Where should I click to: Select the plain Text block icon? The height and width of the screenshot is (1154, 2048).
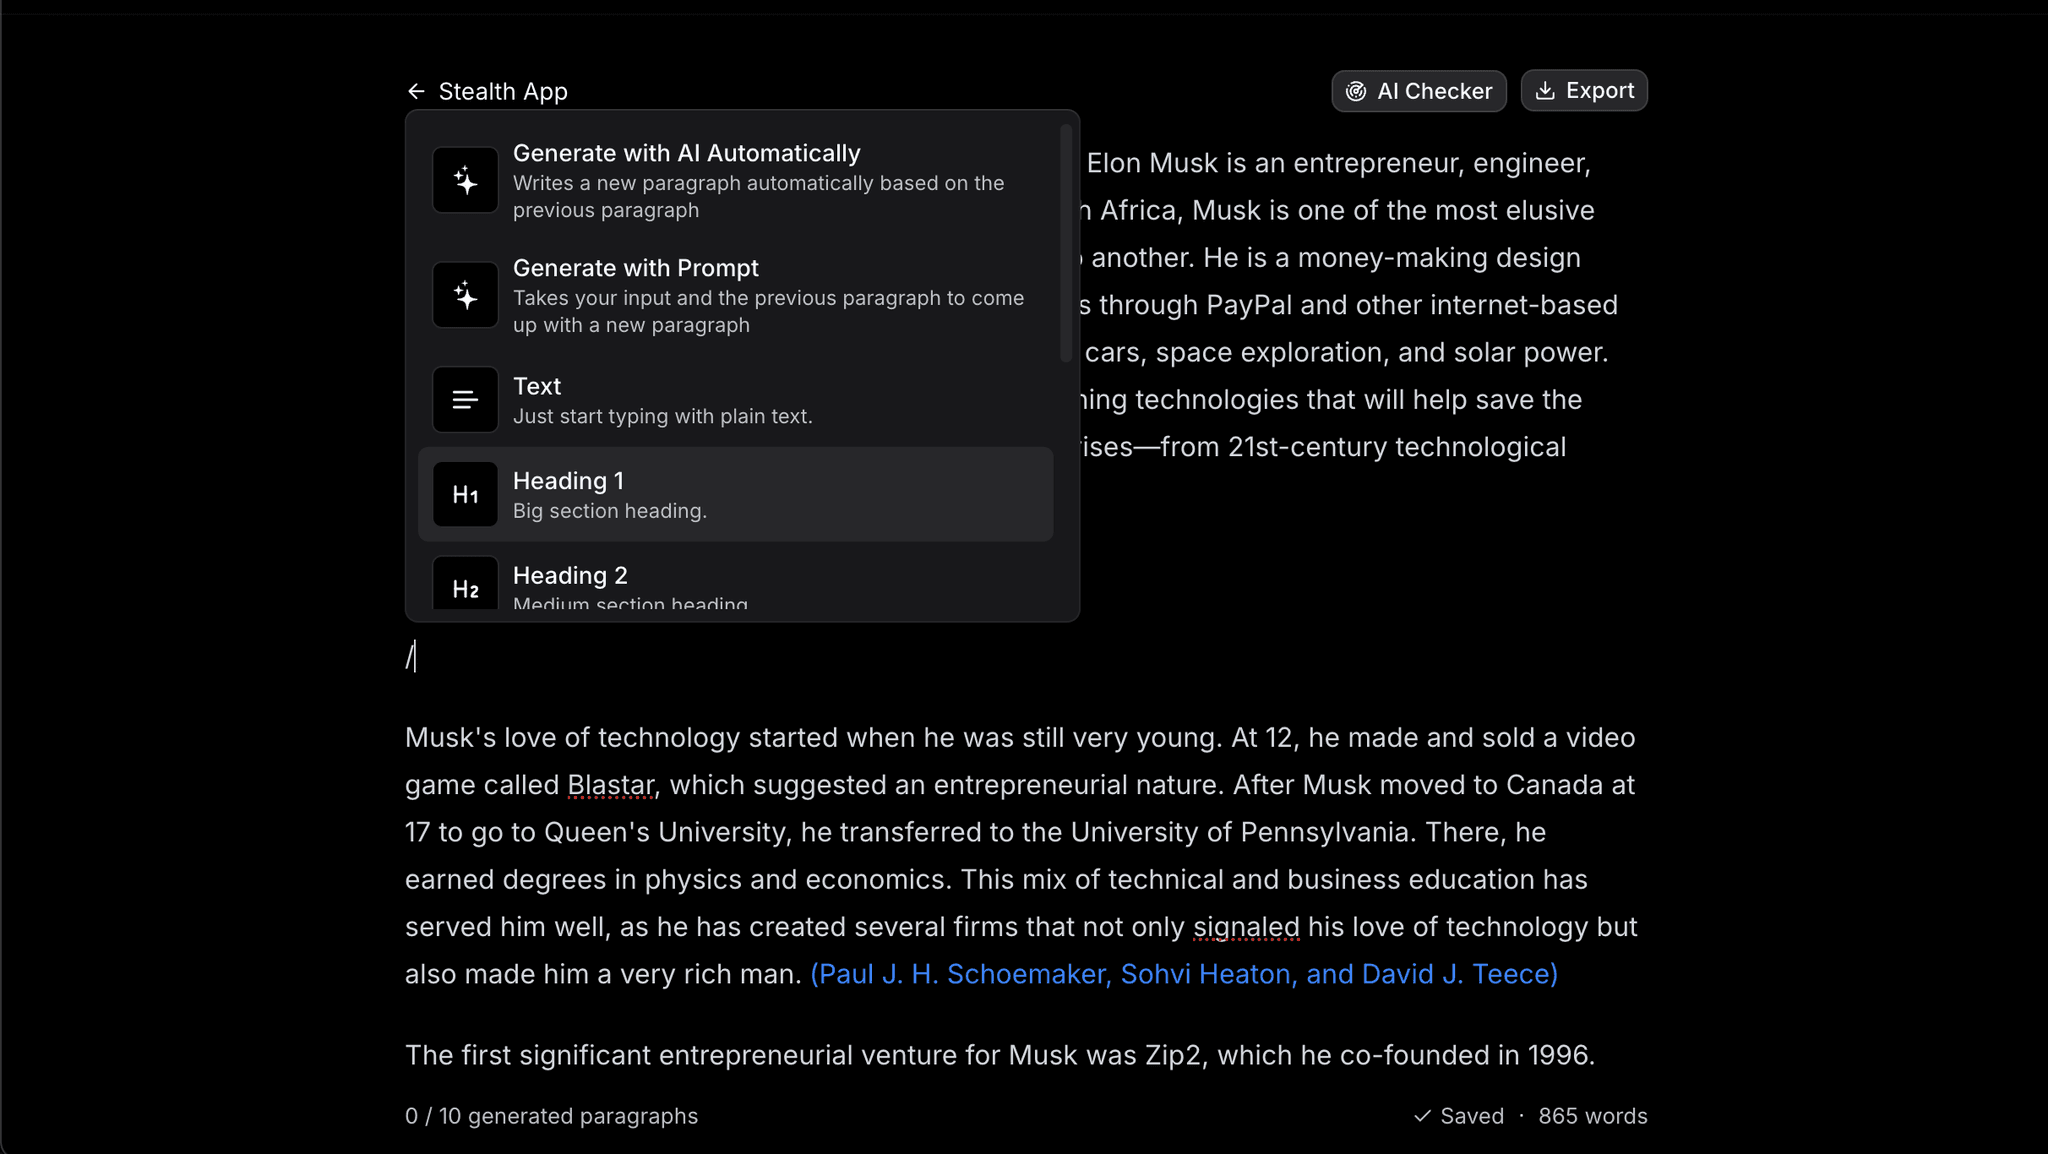tap(464, 399)
